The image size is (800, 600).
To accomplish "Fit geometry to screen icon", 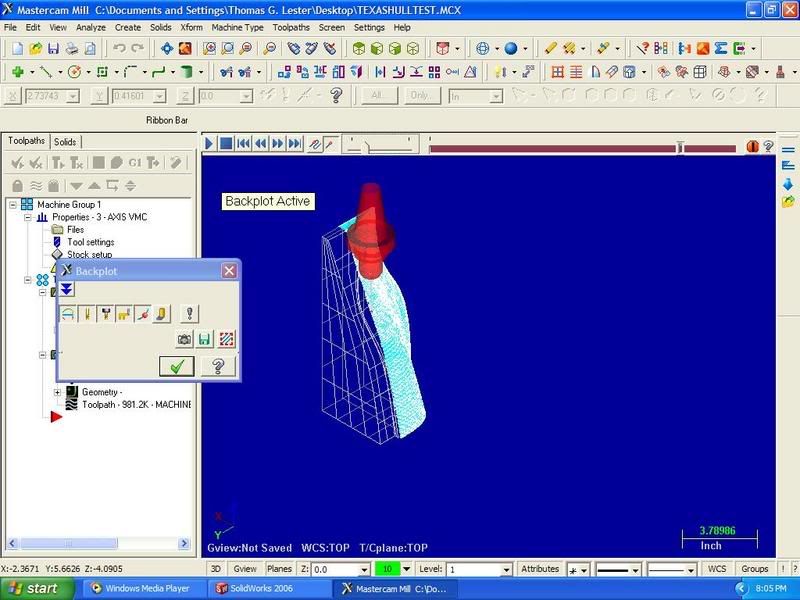I will point(167,48).
